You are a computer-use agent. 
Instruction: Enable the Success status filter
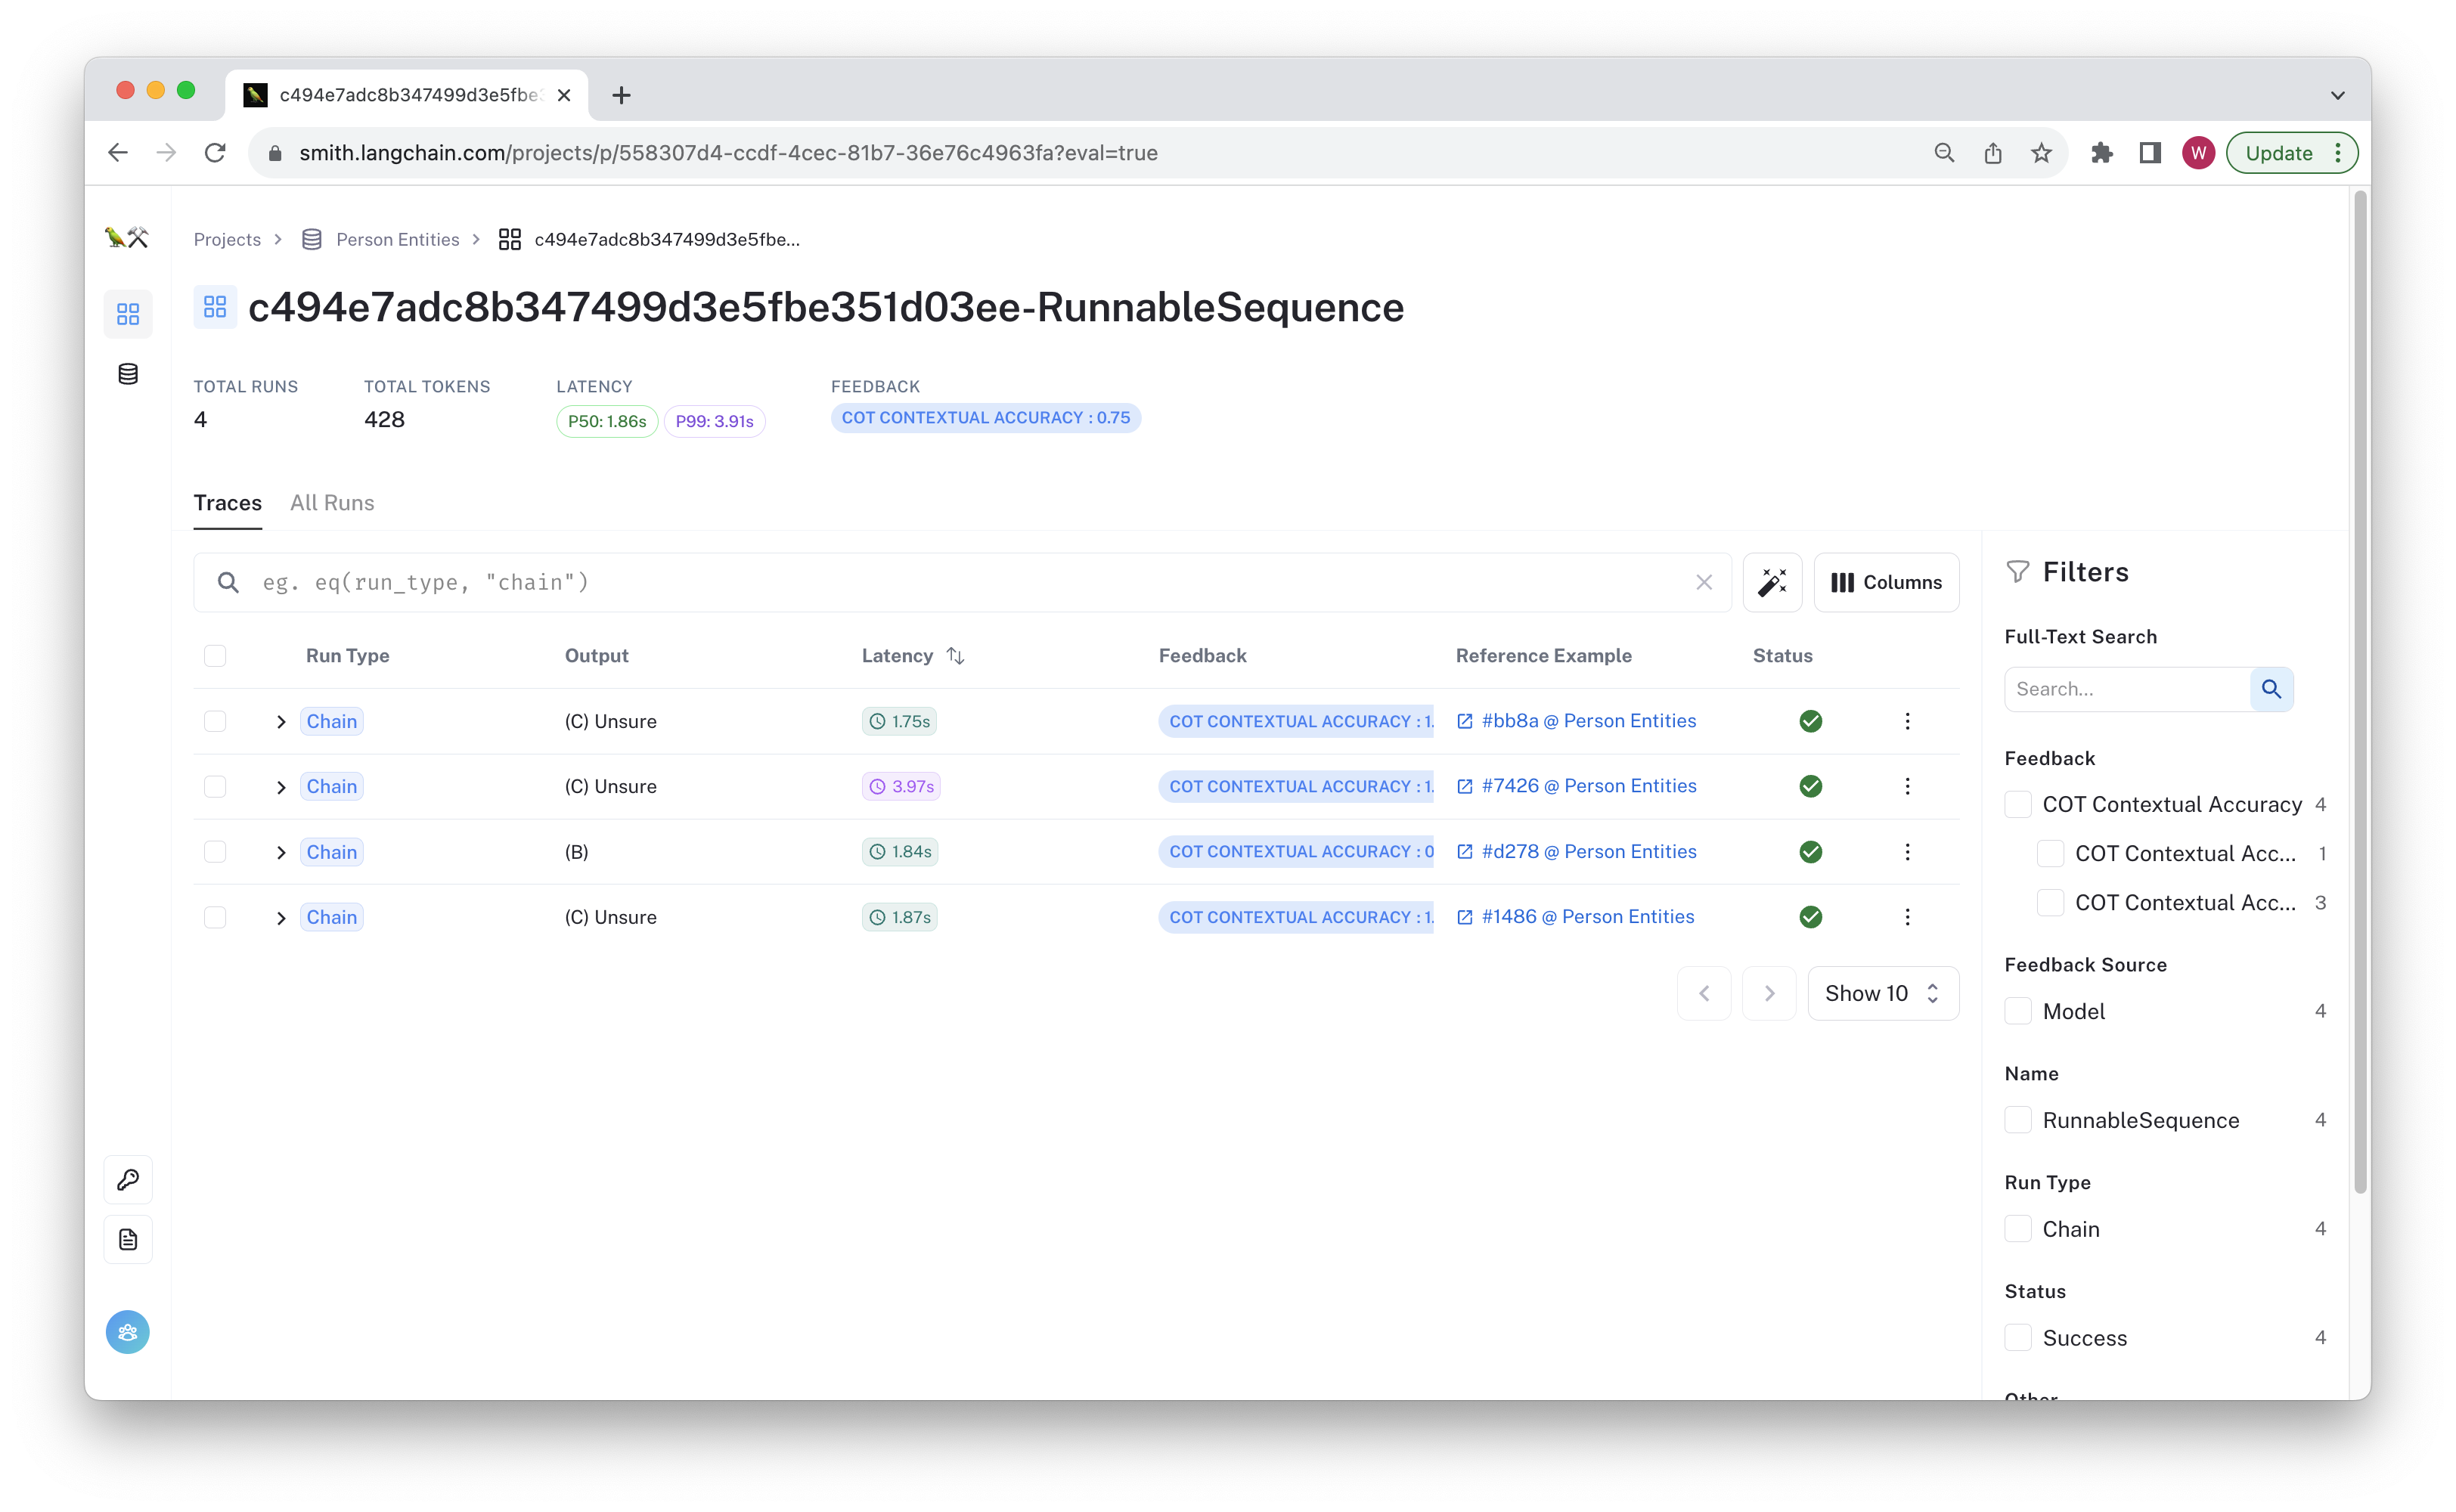pyautogui.click(x=2018, y=1338)
